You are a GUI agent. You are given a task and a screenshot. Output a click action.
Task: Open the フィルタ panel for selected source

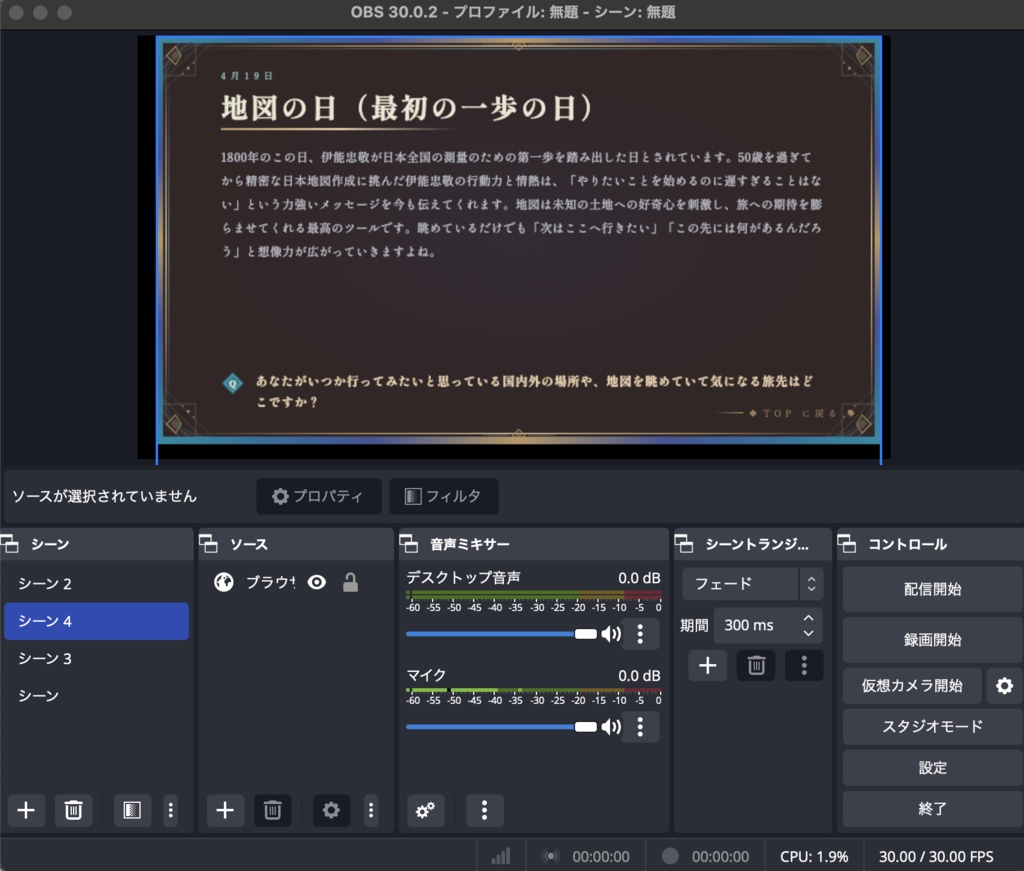[x=442, y=496]
